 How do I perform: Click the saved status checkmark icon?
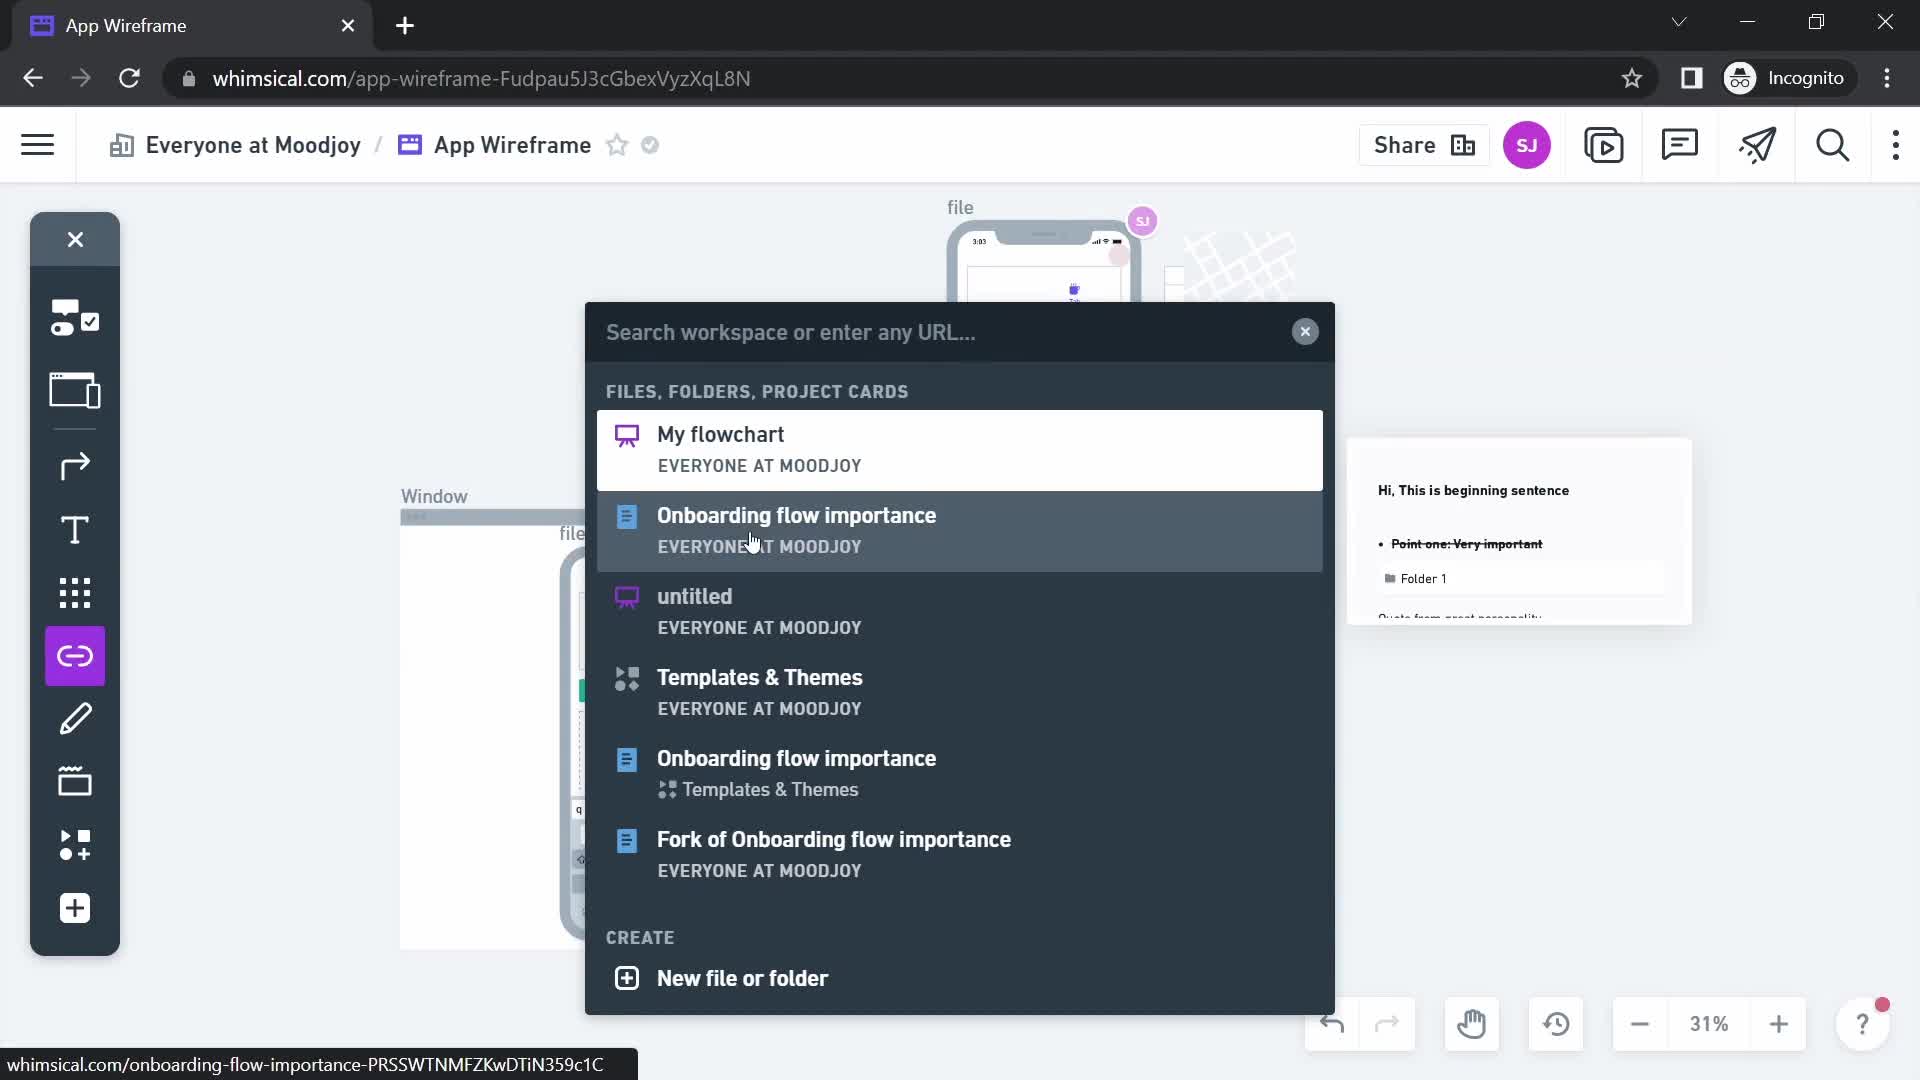[650, 145]
